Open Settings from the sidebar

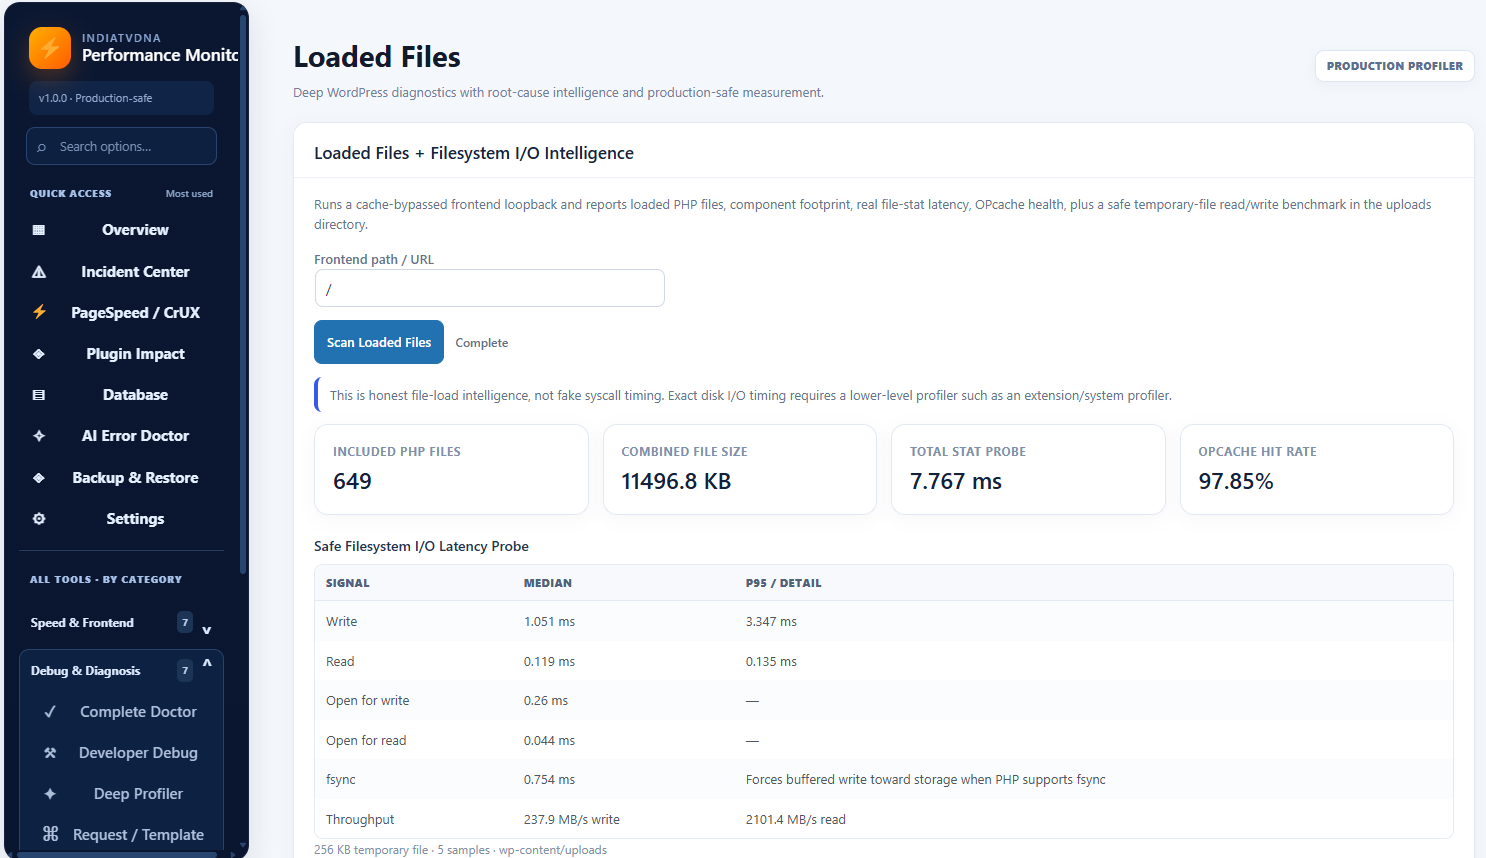click(121, 519)
